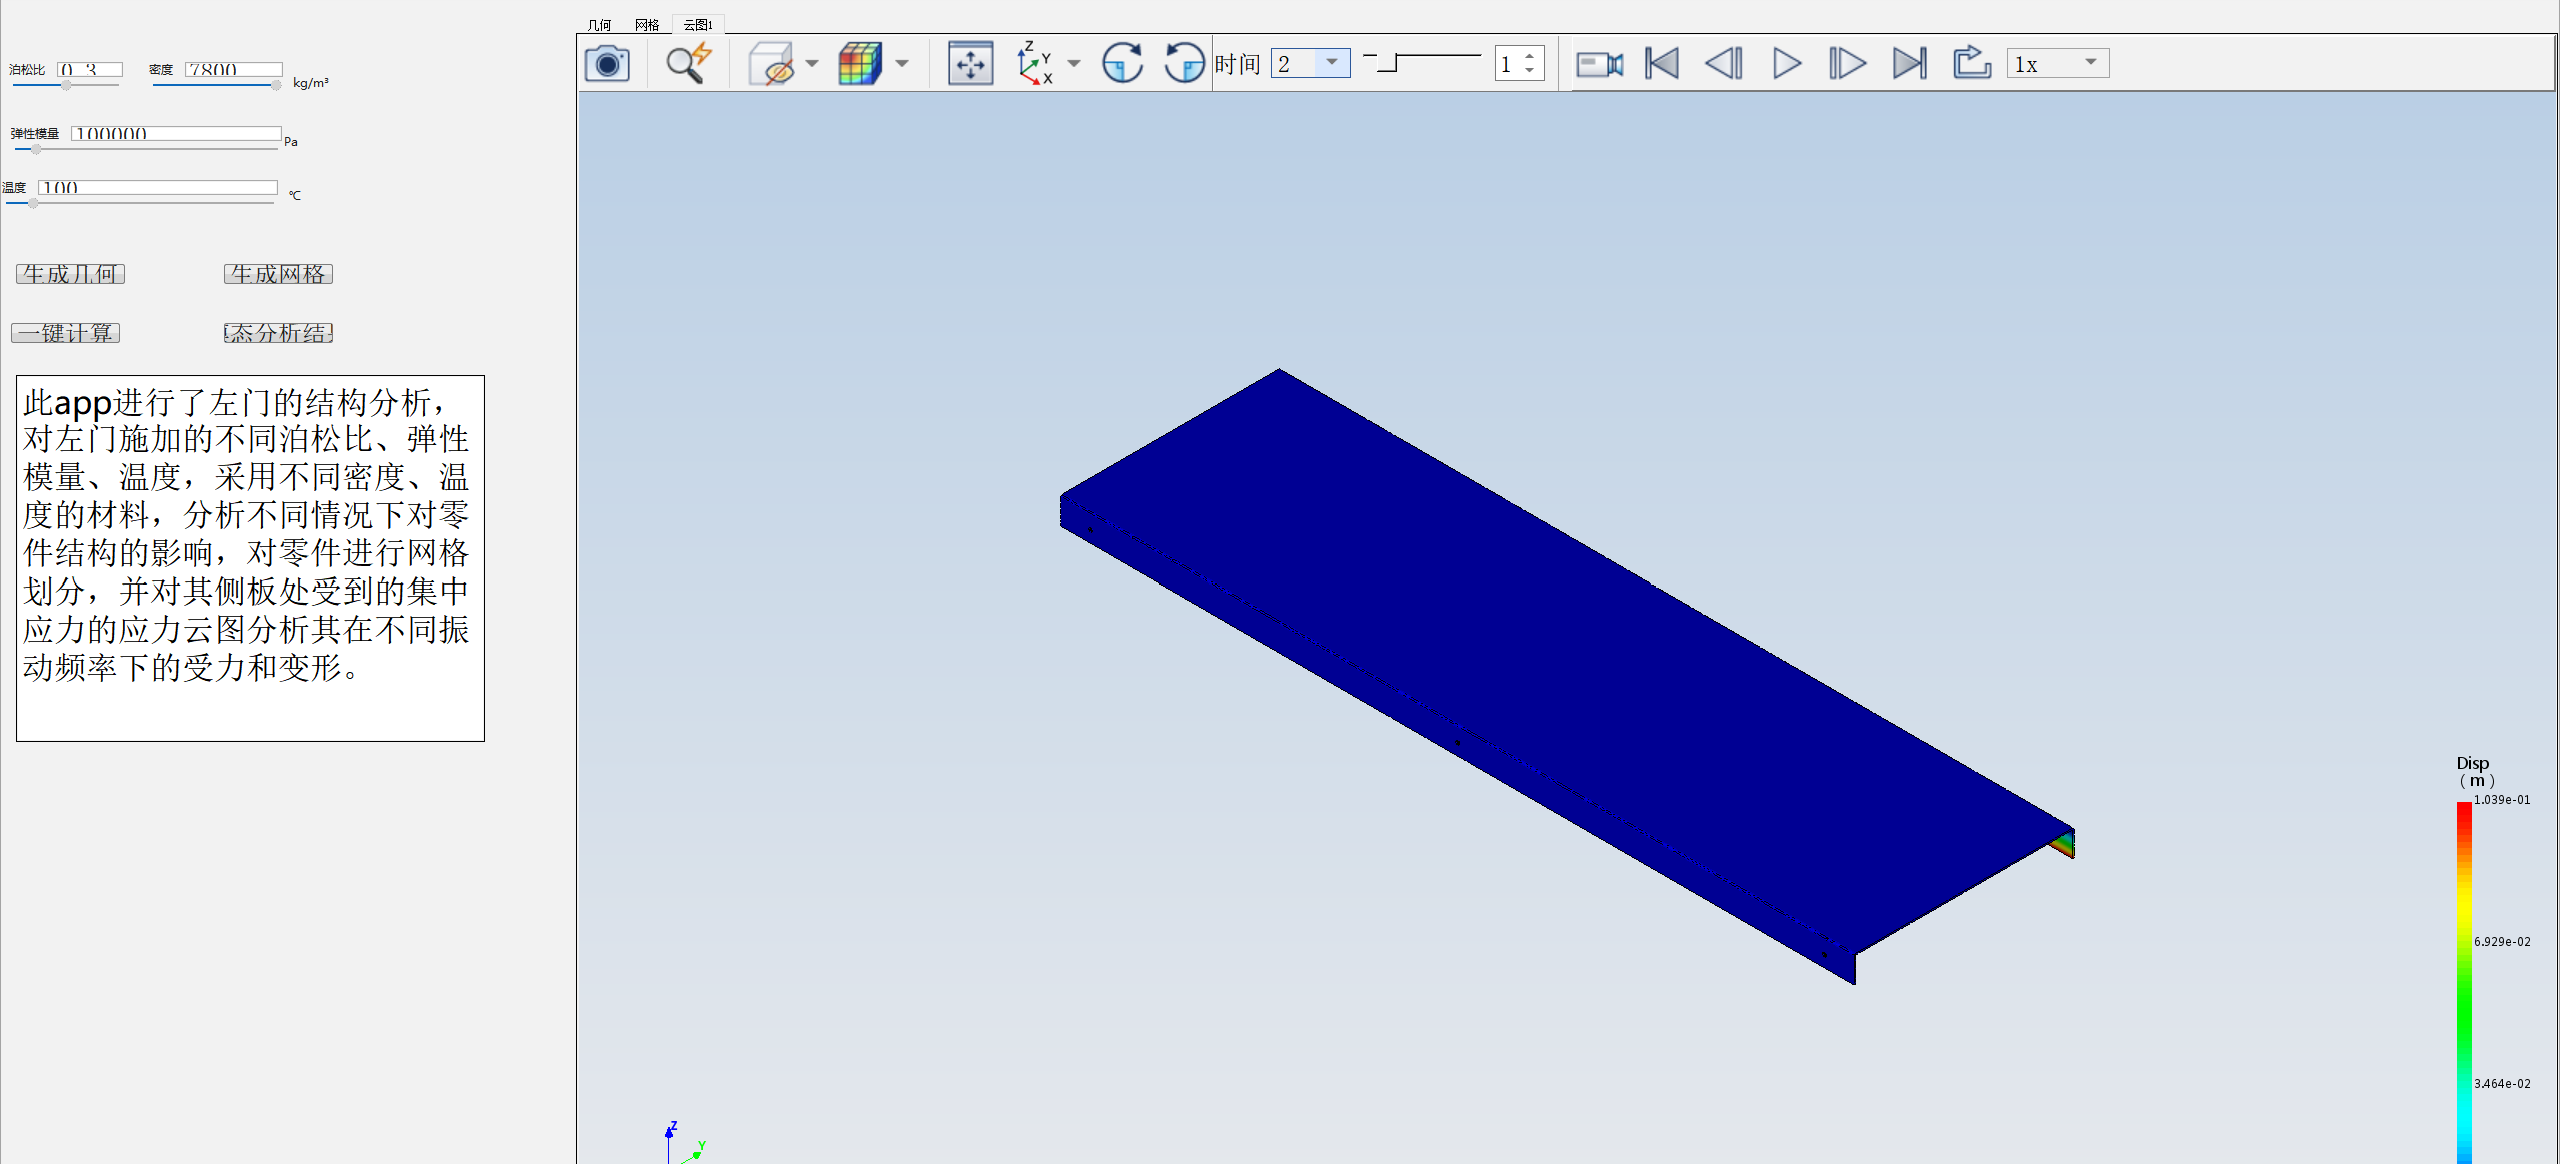The image size is (2560, 1164).
Task: Select the transform/move tool icon
Action: [x=965, y=64]
